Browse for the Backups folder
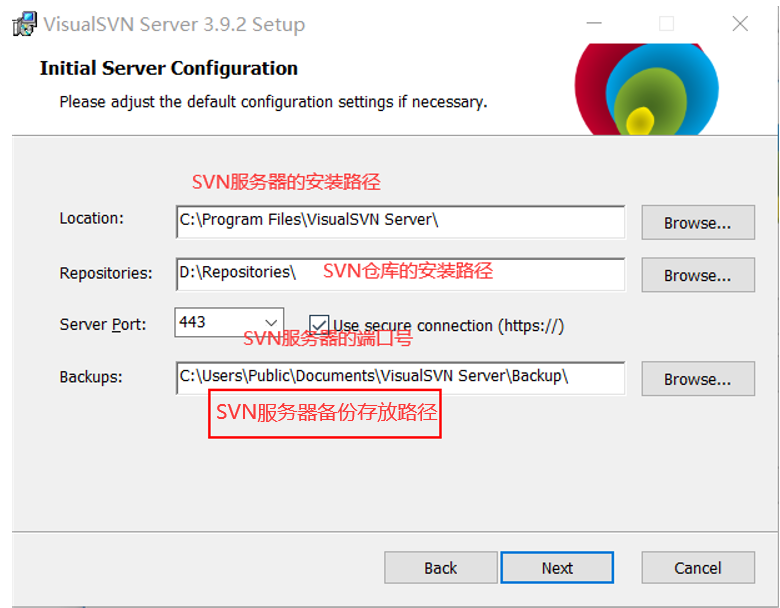 [x=698, y=379]
